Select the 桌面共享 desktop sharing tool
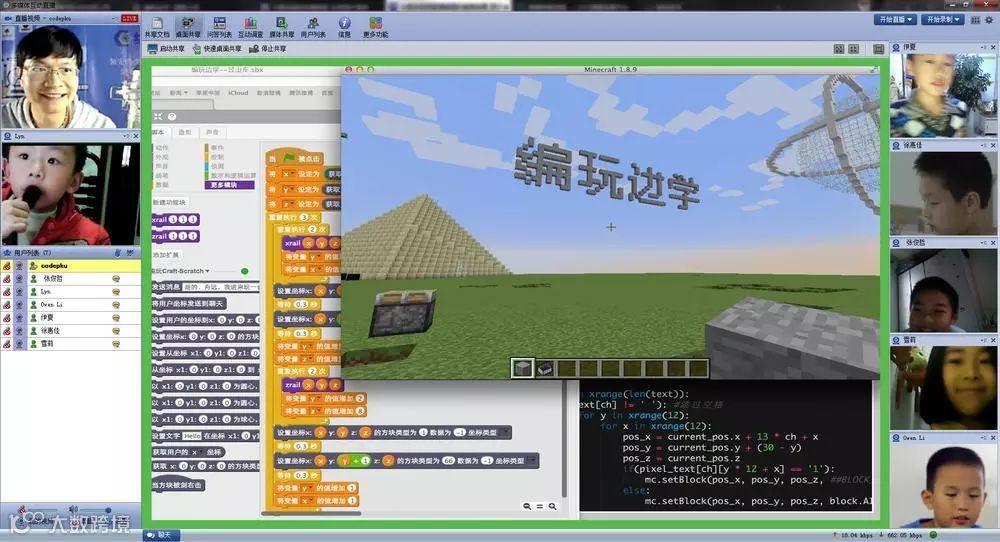The image size is (1000, 542). (188, 27)
